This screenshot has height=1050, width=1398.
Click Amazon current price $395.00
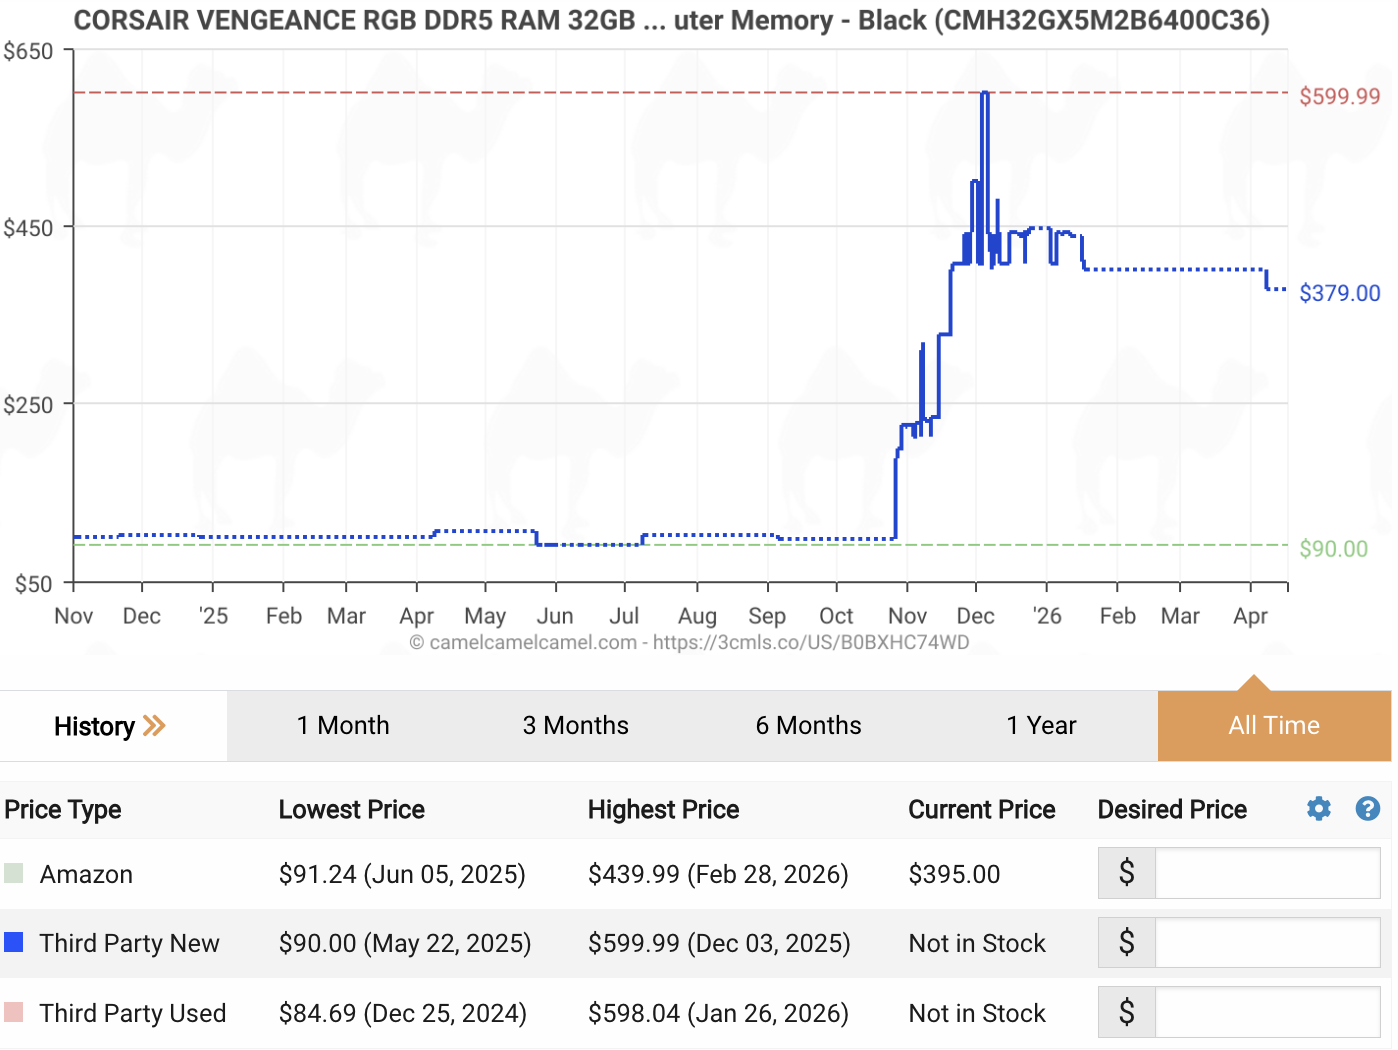pyautogui.click(x=954, y=874)
